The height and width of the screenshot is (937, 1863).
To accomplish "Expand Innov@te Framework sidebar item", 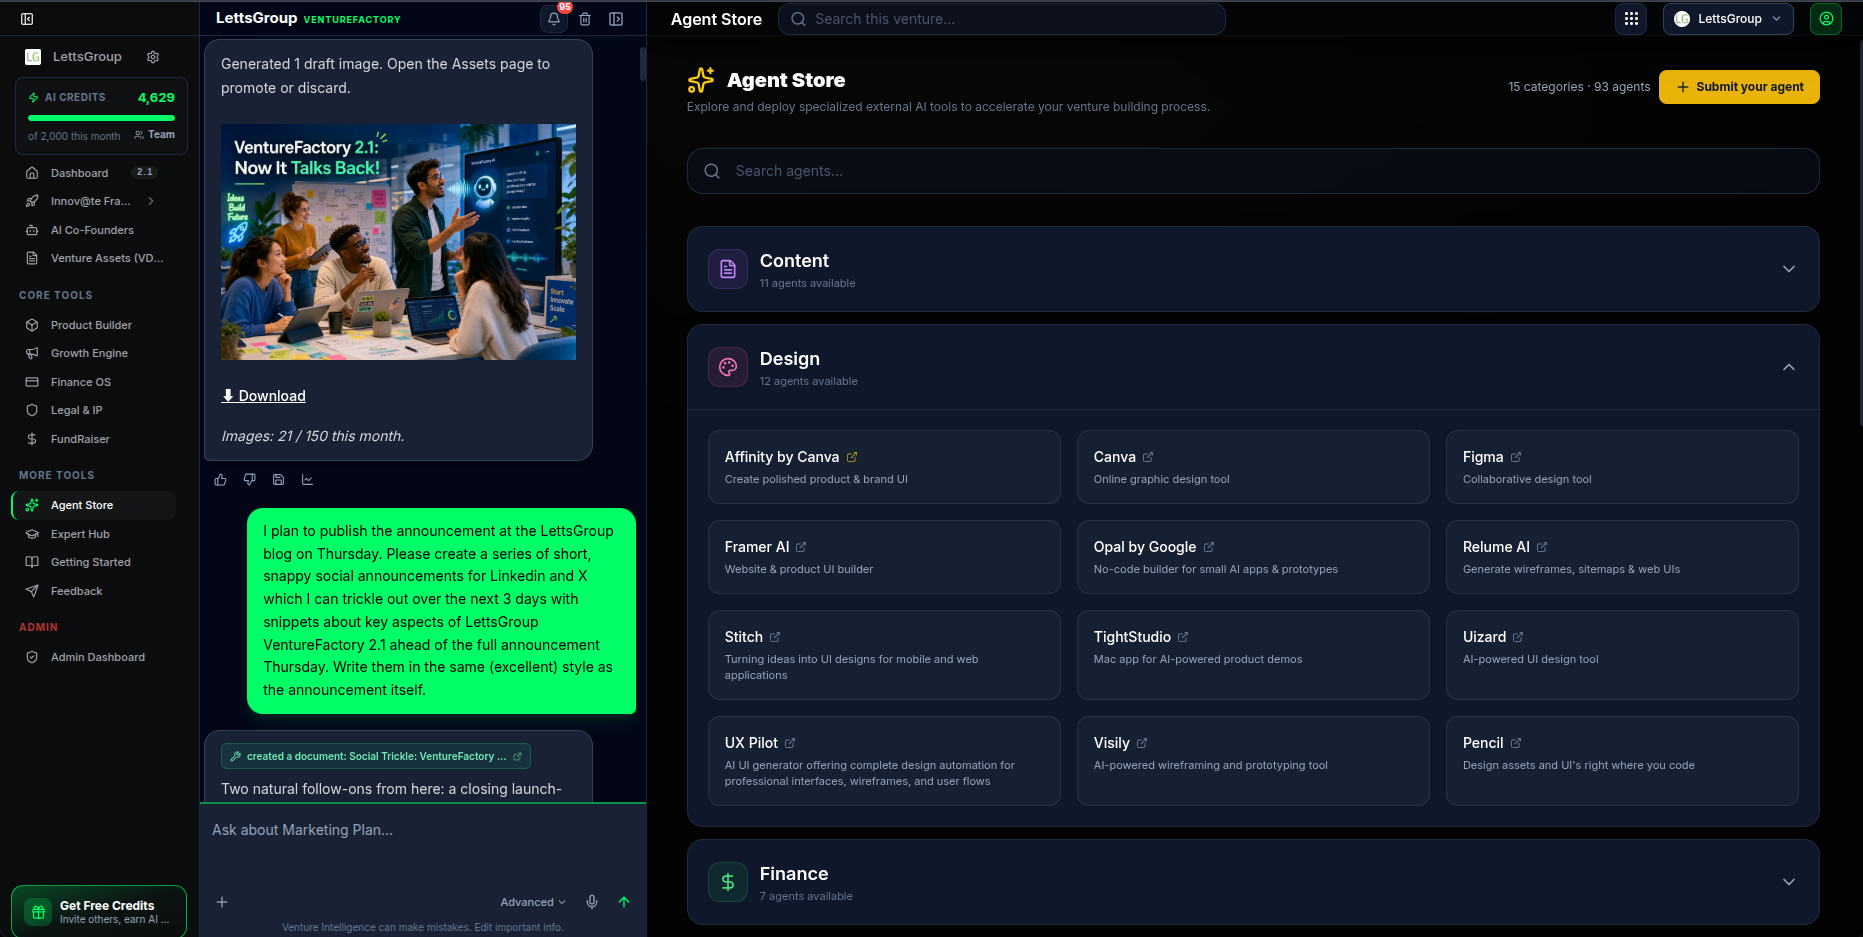I will pyautogui.click(x=151, y=201).
